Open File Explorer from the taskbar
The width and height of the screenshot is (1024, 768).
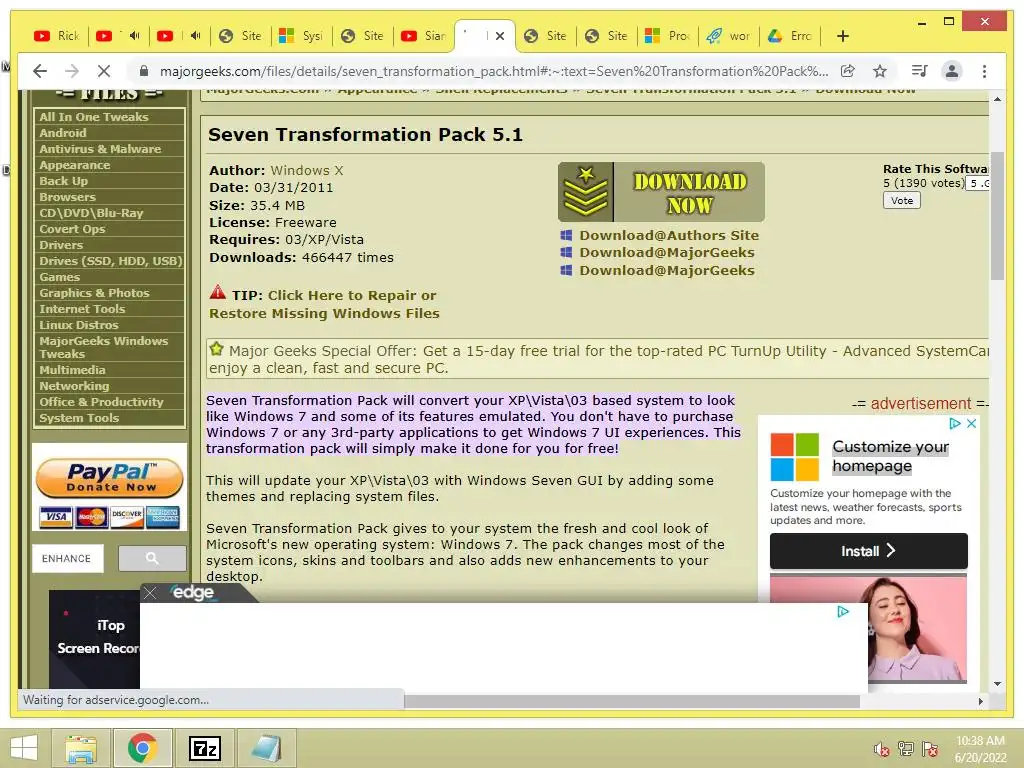pyautogui.click(x=81, y=748)
